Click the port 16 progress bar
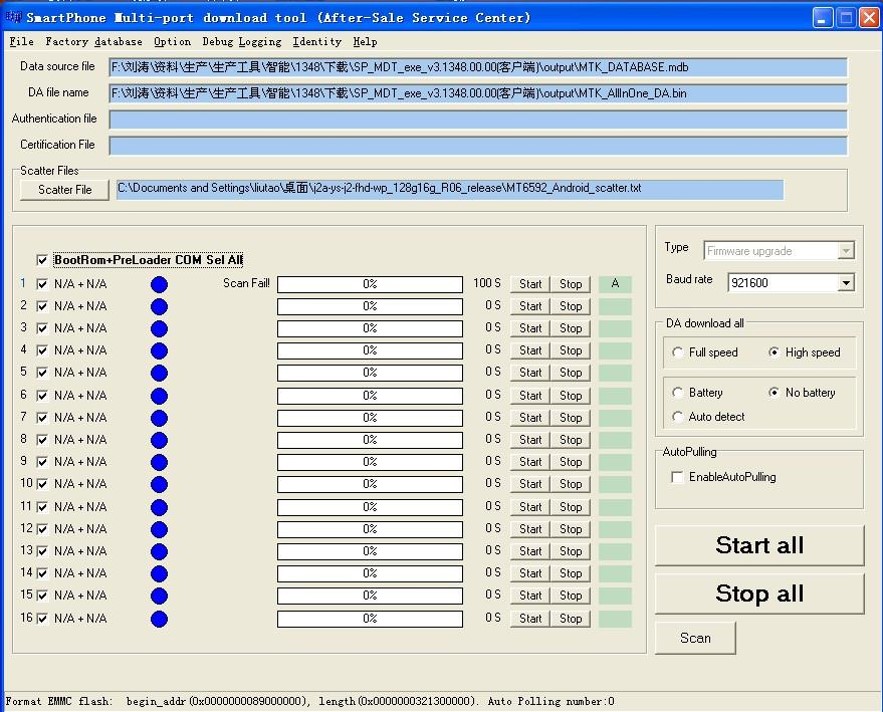 [x=370, y=618]
